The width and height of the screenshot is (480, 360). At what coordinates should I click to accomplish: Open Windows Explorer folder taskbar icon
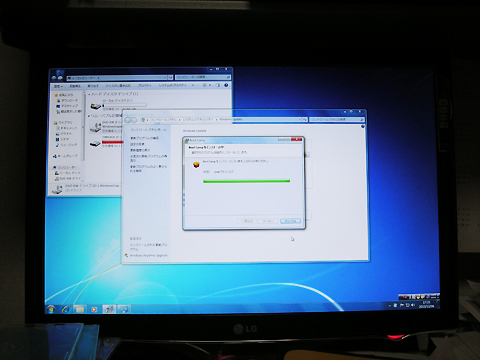(80, 310)
